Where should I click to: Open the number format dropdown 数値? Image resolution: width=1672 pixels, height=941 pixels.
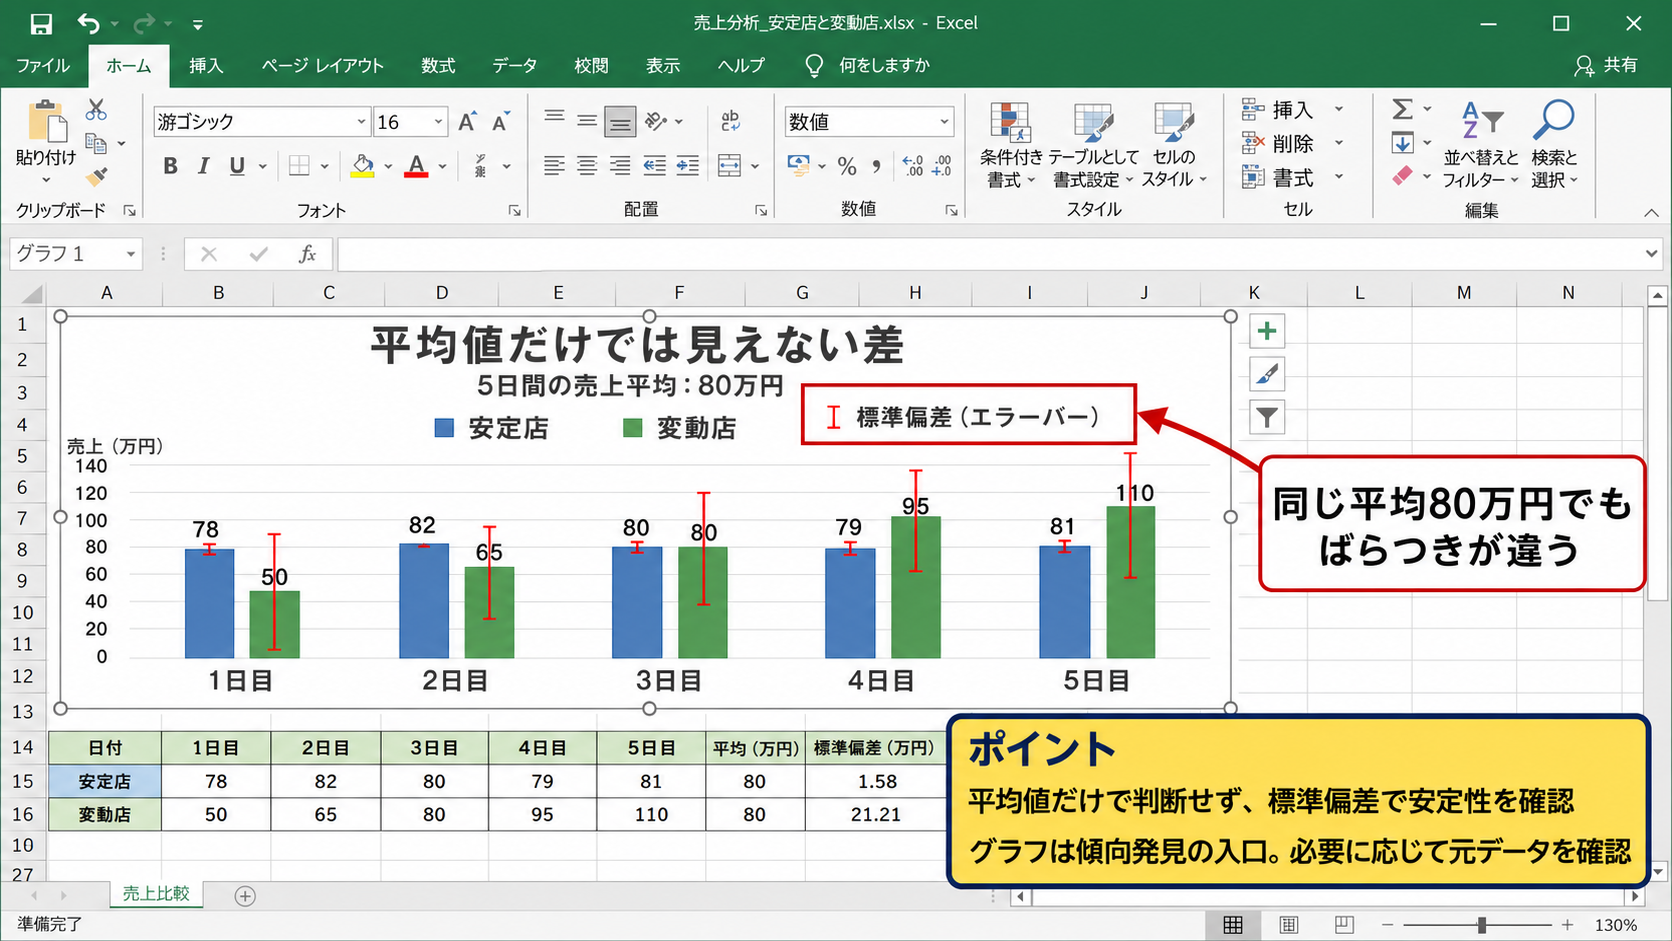(x=943, y=122)
